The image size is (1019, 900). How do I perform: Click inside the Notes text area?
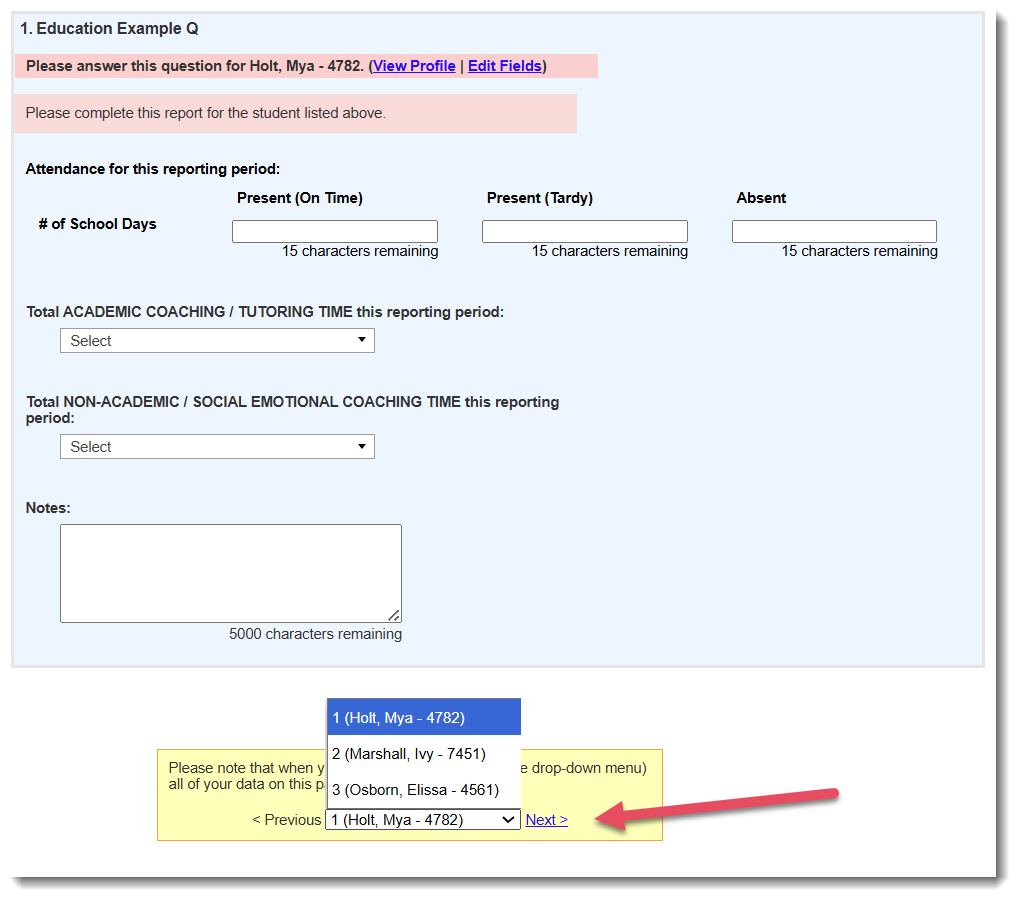231,573
